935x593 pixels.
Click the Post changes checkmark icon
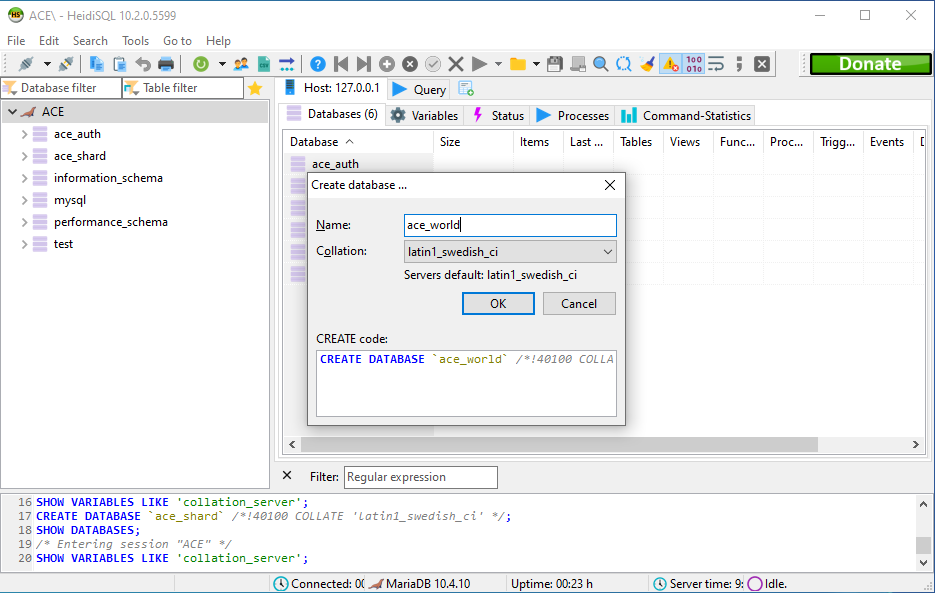(433, 64)
